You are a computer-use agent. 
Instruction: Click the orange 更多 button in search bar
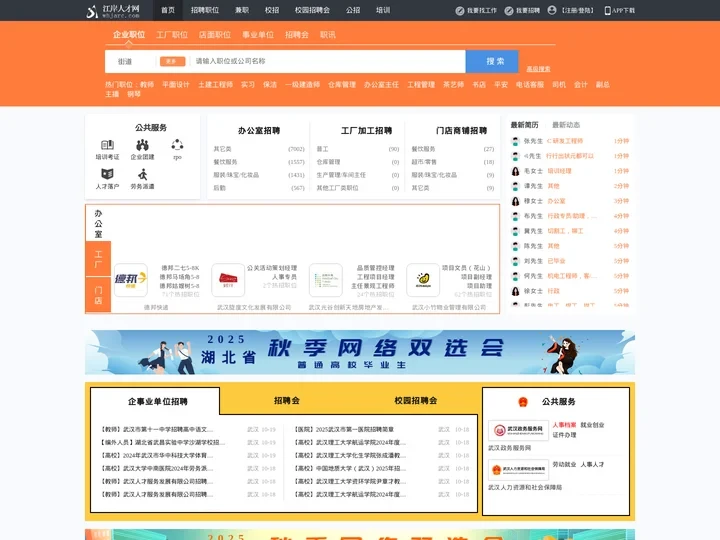tap(172, 62)
